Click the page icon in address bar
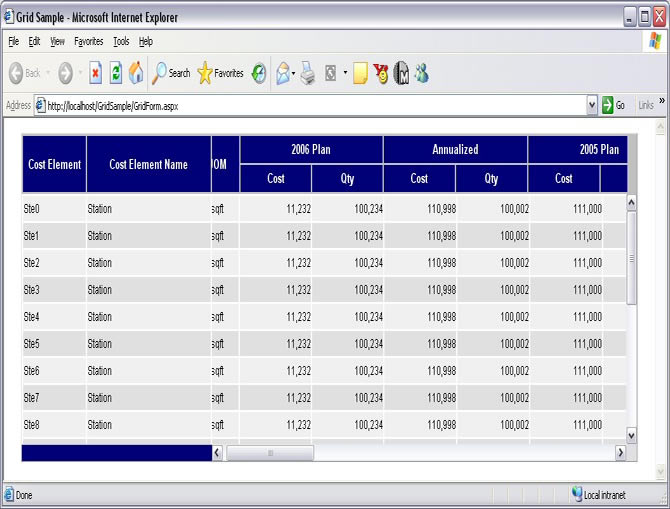The width and height of the screenshot is (670, 509). coord(40,105)
